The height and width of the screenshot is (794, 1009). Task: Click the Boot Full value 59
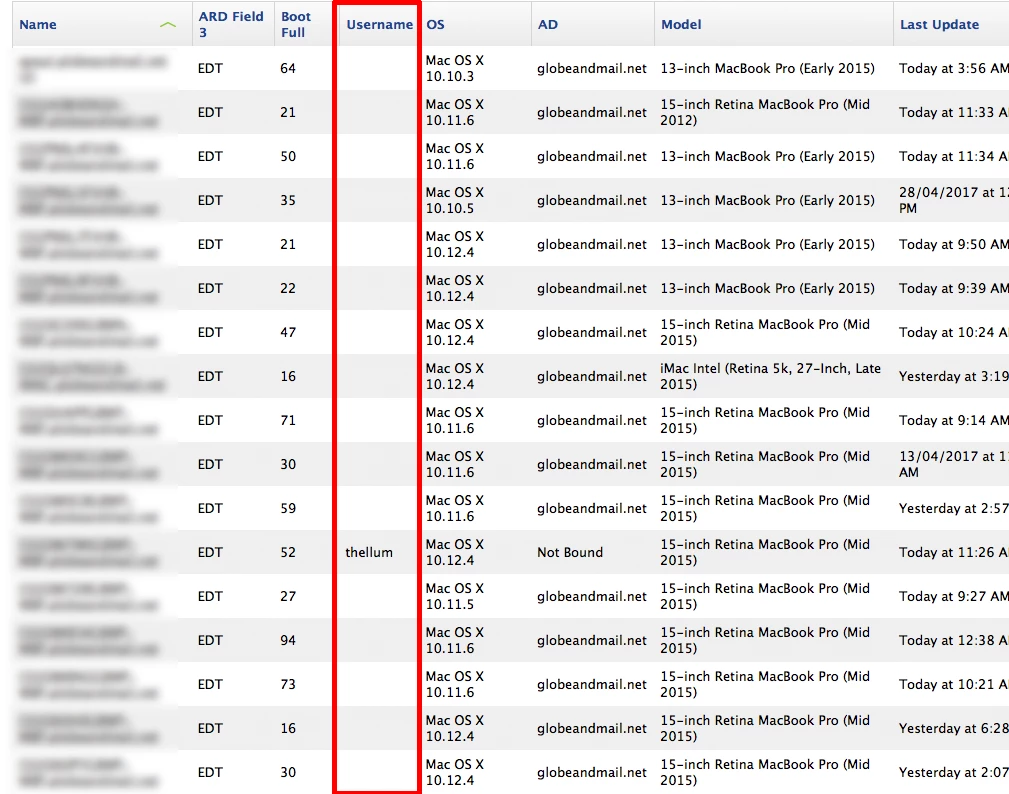[x=288, y=508]
